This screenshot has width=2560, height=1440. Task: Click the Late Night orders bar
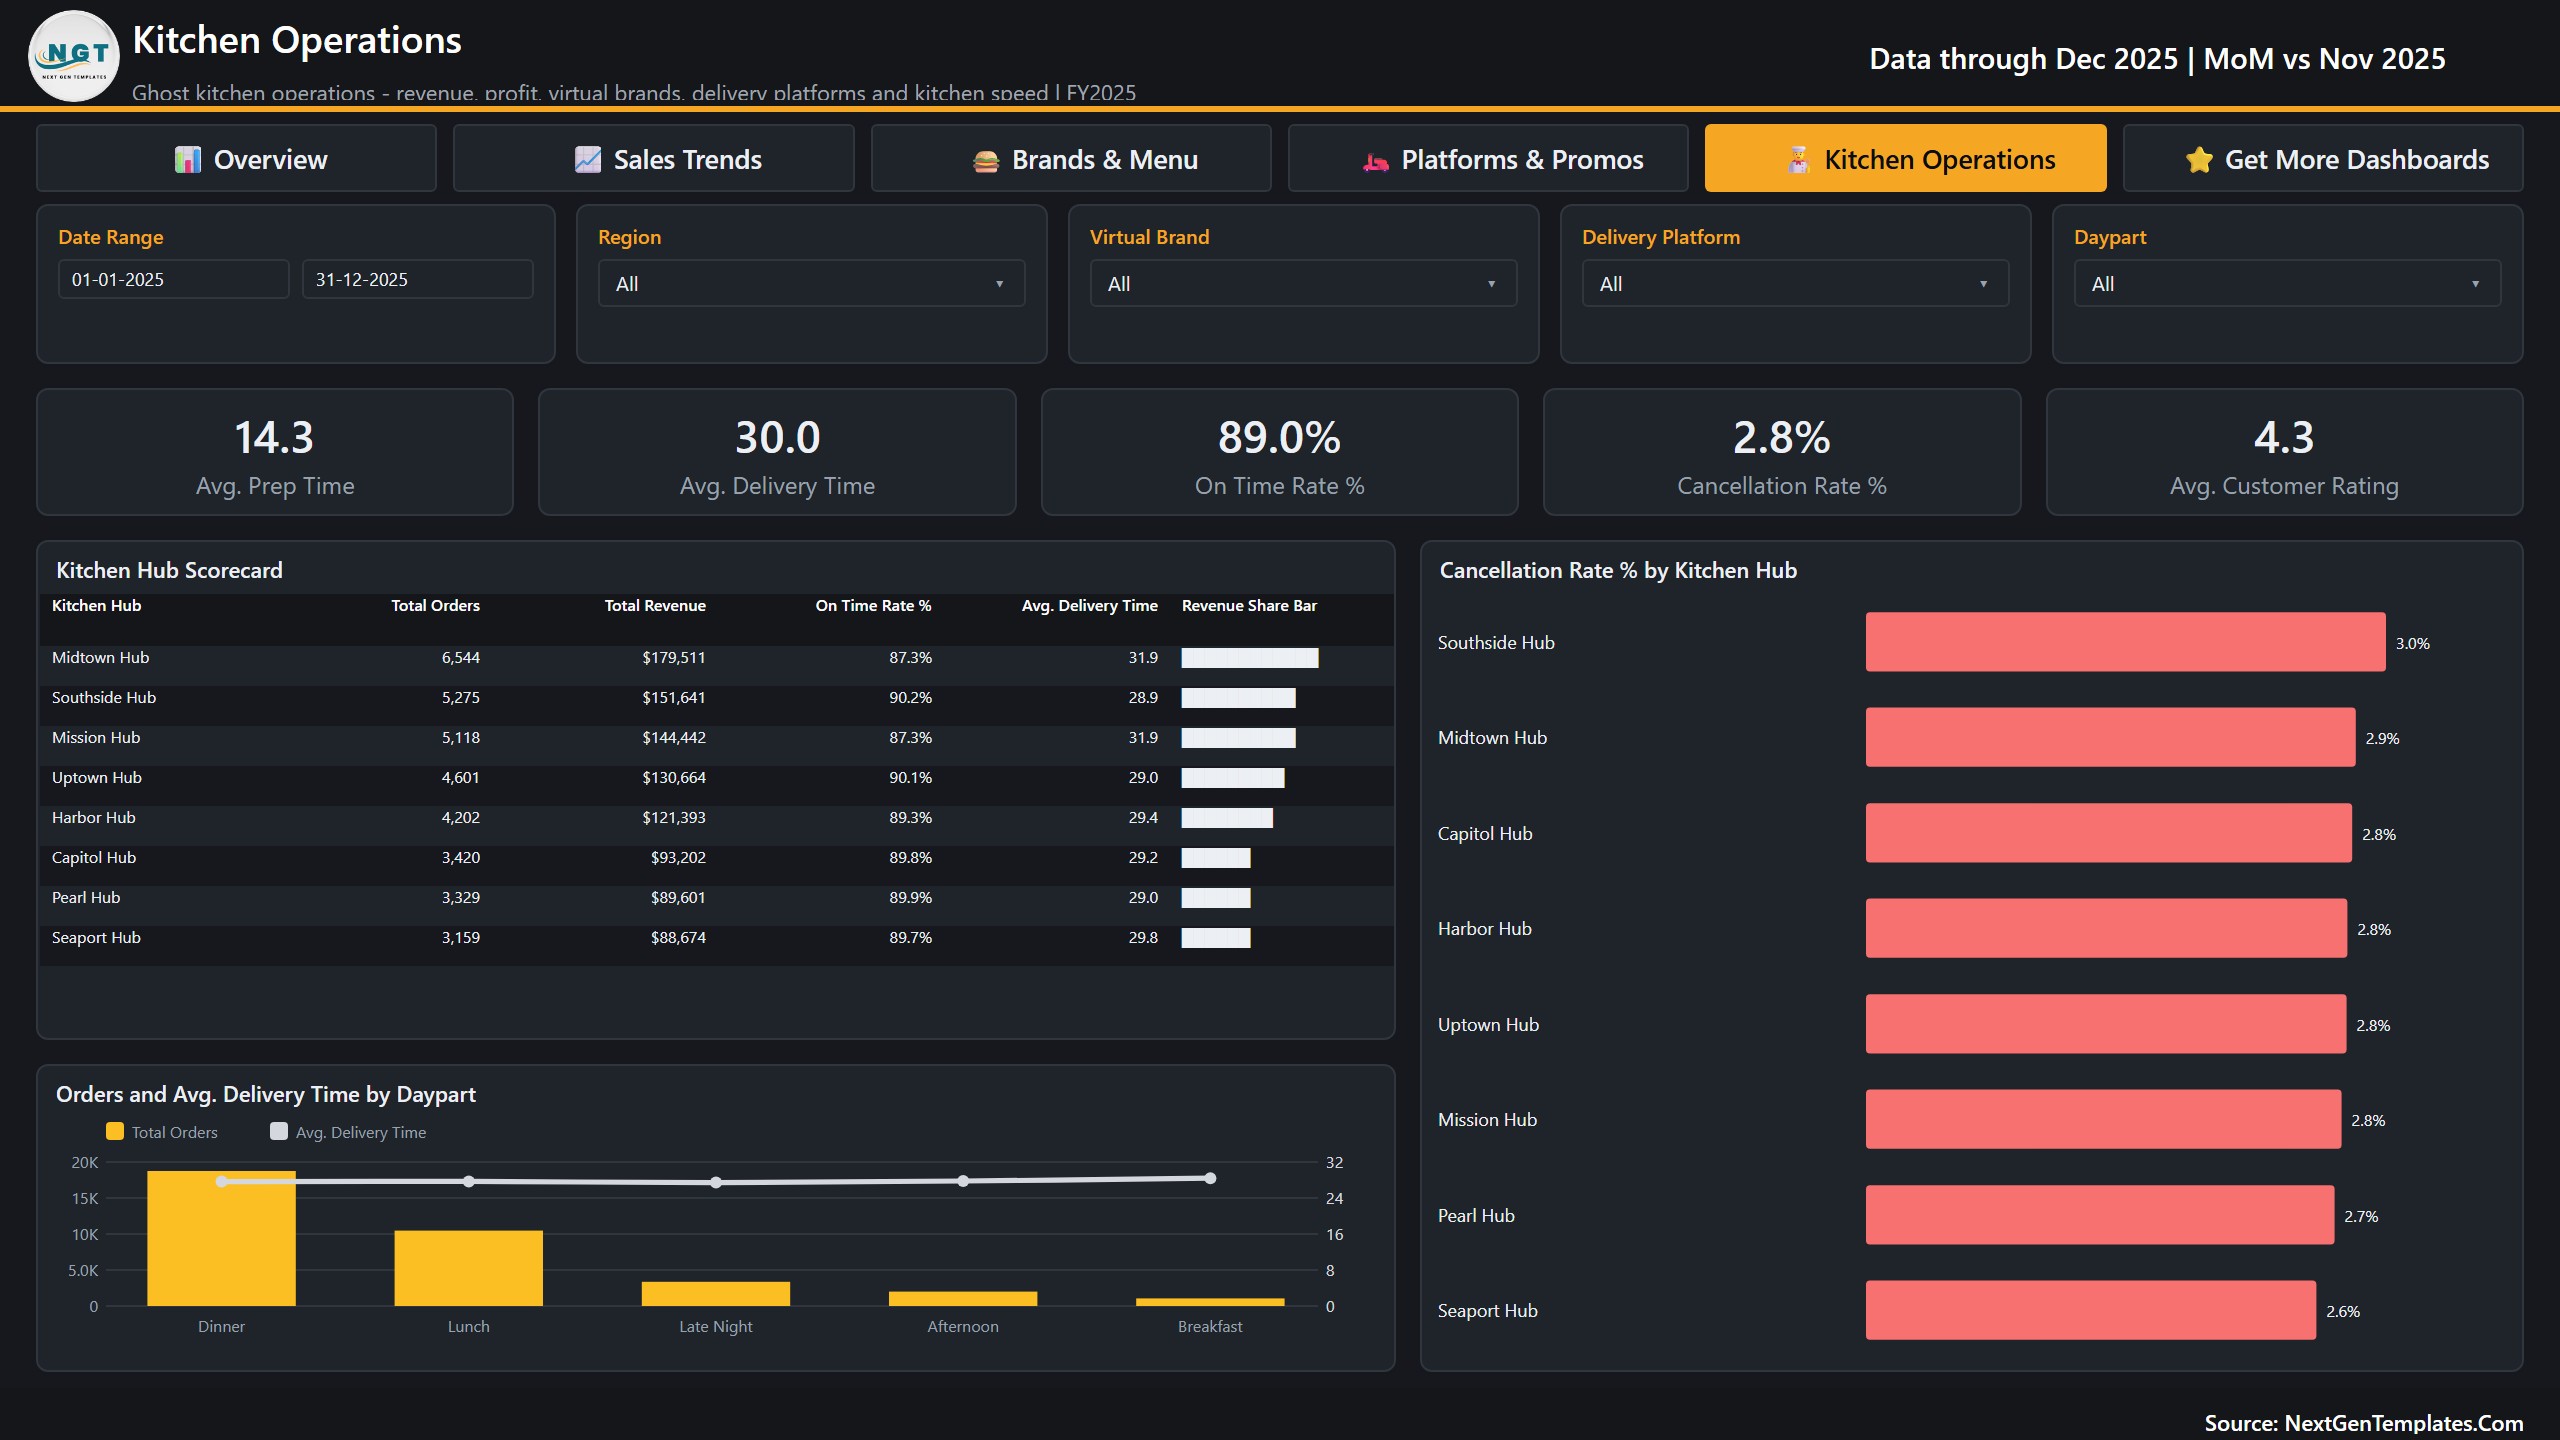716,1294
